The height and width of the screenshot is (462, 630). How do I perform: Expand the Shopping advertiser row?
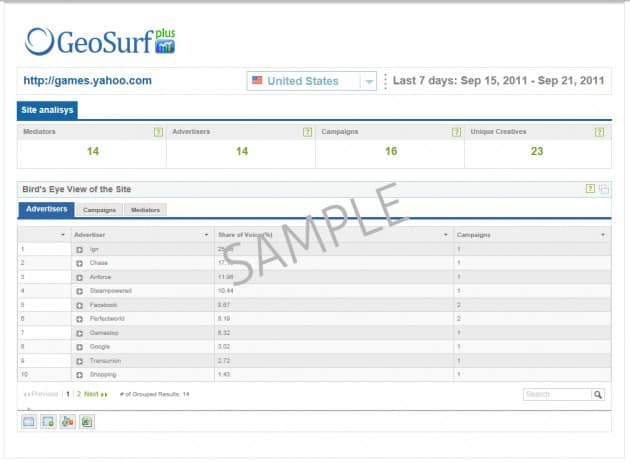point(80,375)
